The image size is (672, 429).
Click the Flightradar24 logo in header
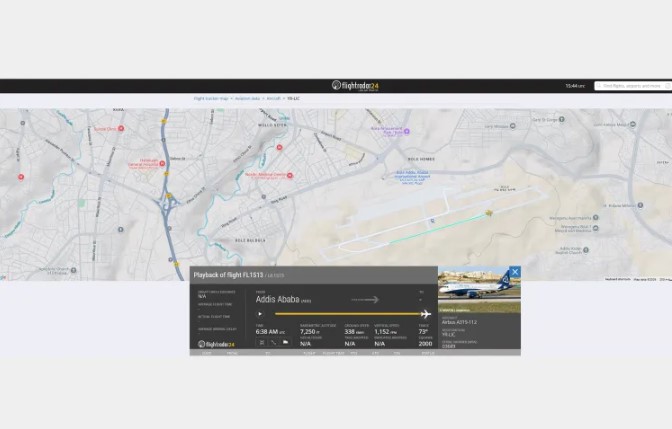355,86
